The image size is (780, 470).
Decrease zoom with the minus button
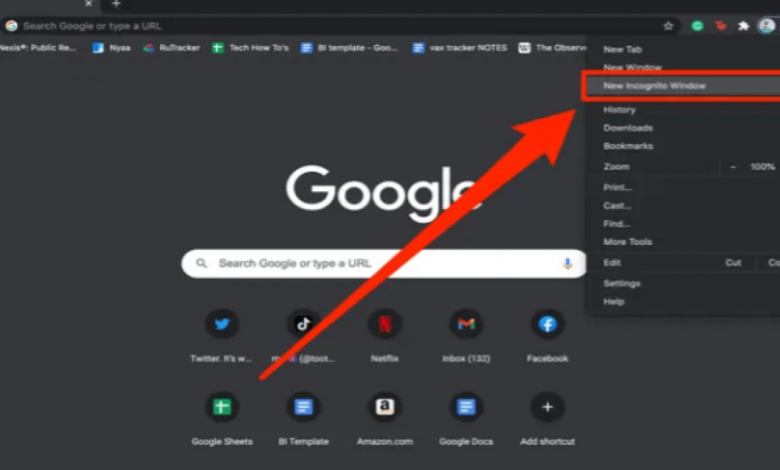click(732, 166)
